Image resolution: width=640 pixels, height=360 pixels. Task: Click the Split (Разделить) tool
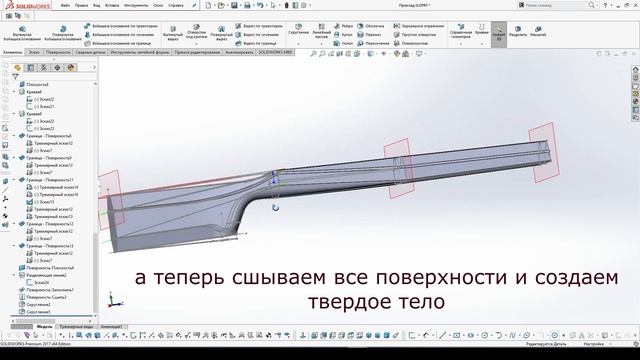click(518, 31)
